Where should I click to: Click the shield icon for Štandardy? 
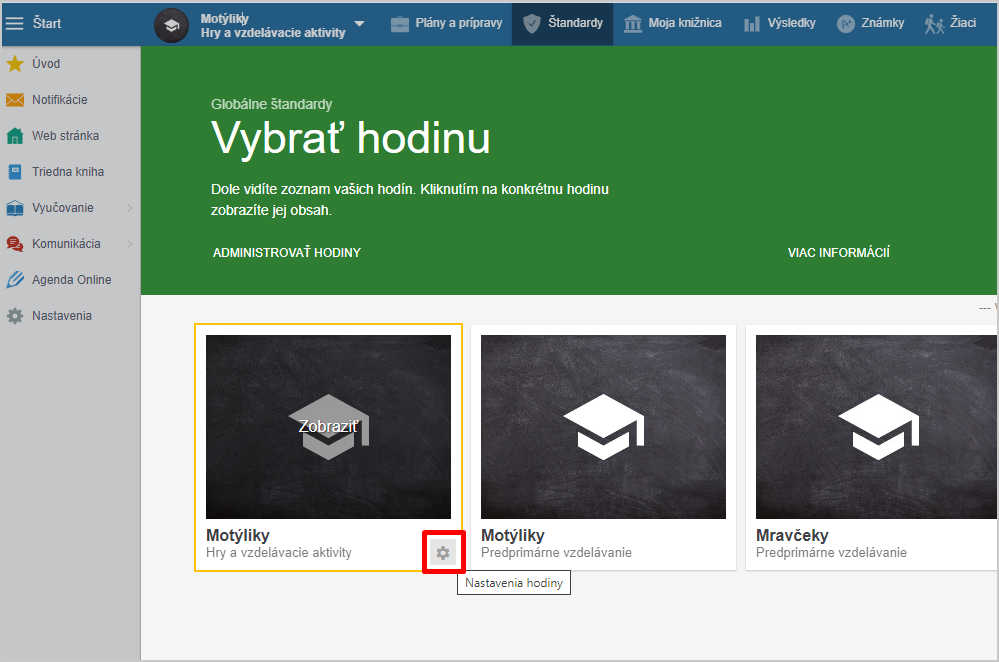pos(531,24)
